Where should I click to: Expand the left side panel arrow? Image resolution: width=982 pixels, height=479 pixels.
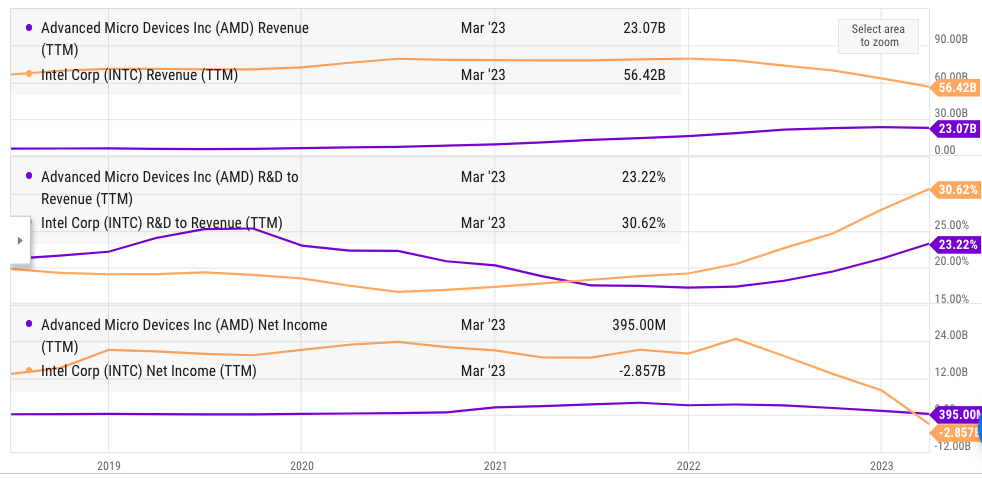[x=19, y=240]
